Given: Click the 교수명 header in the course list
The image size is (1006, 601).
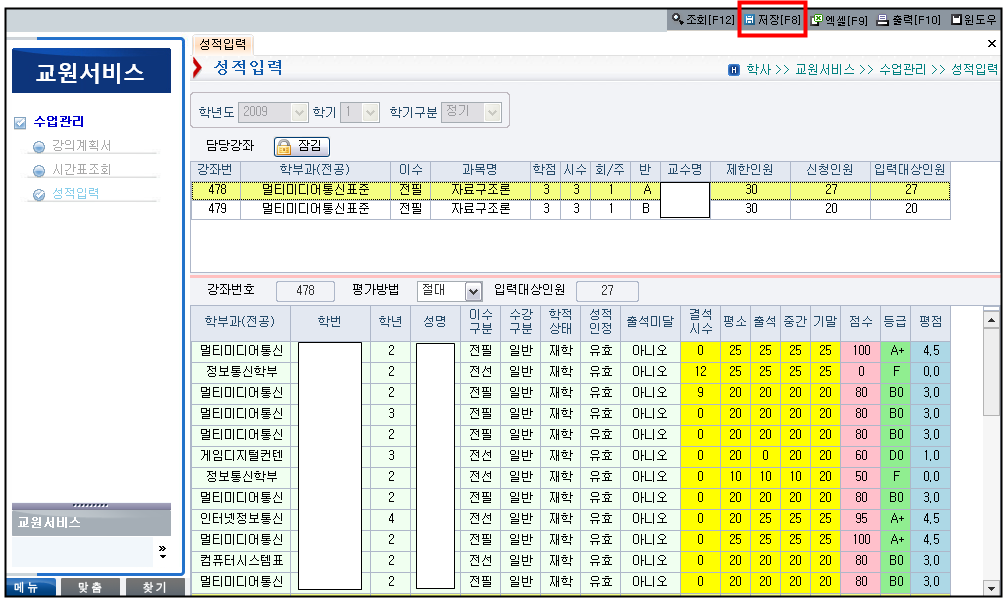Looking at the screenshot, I should click(685, 171).
